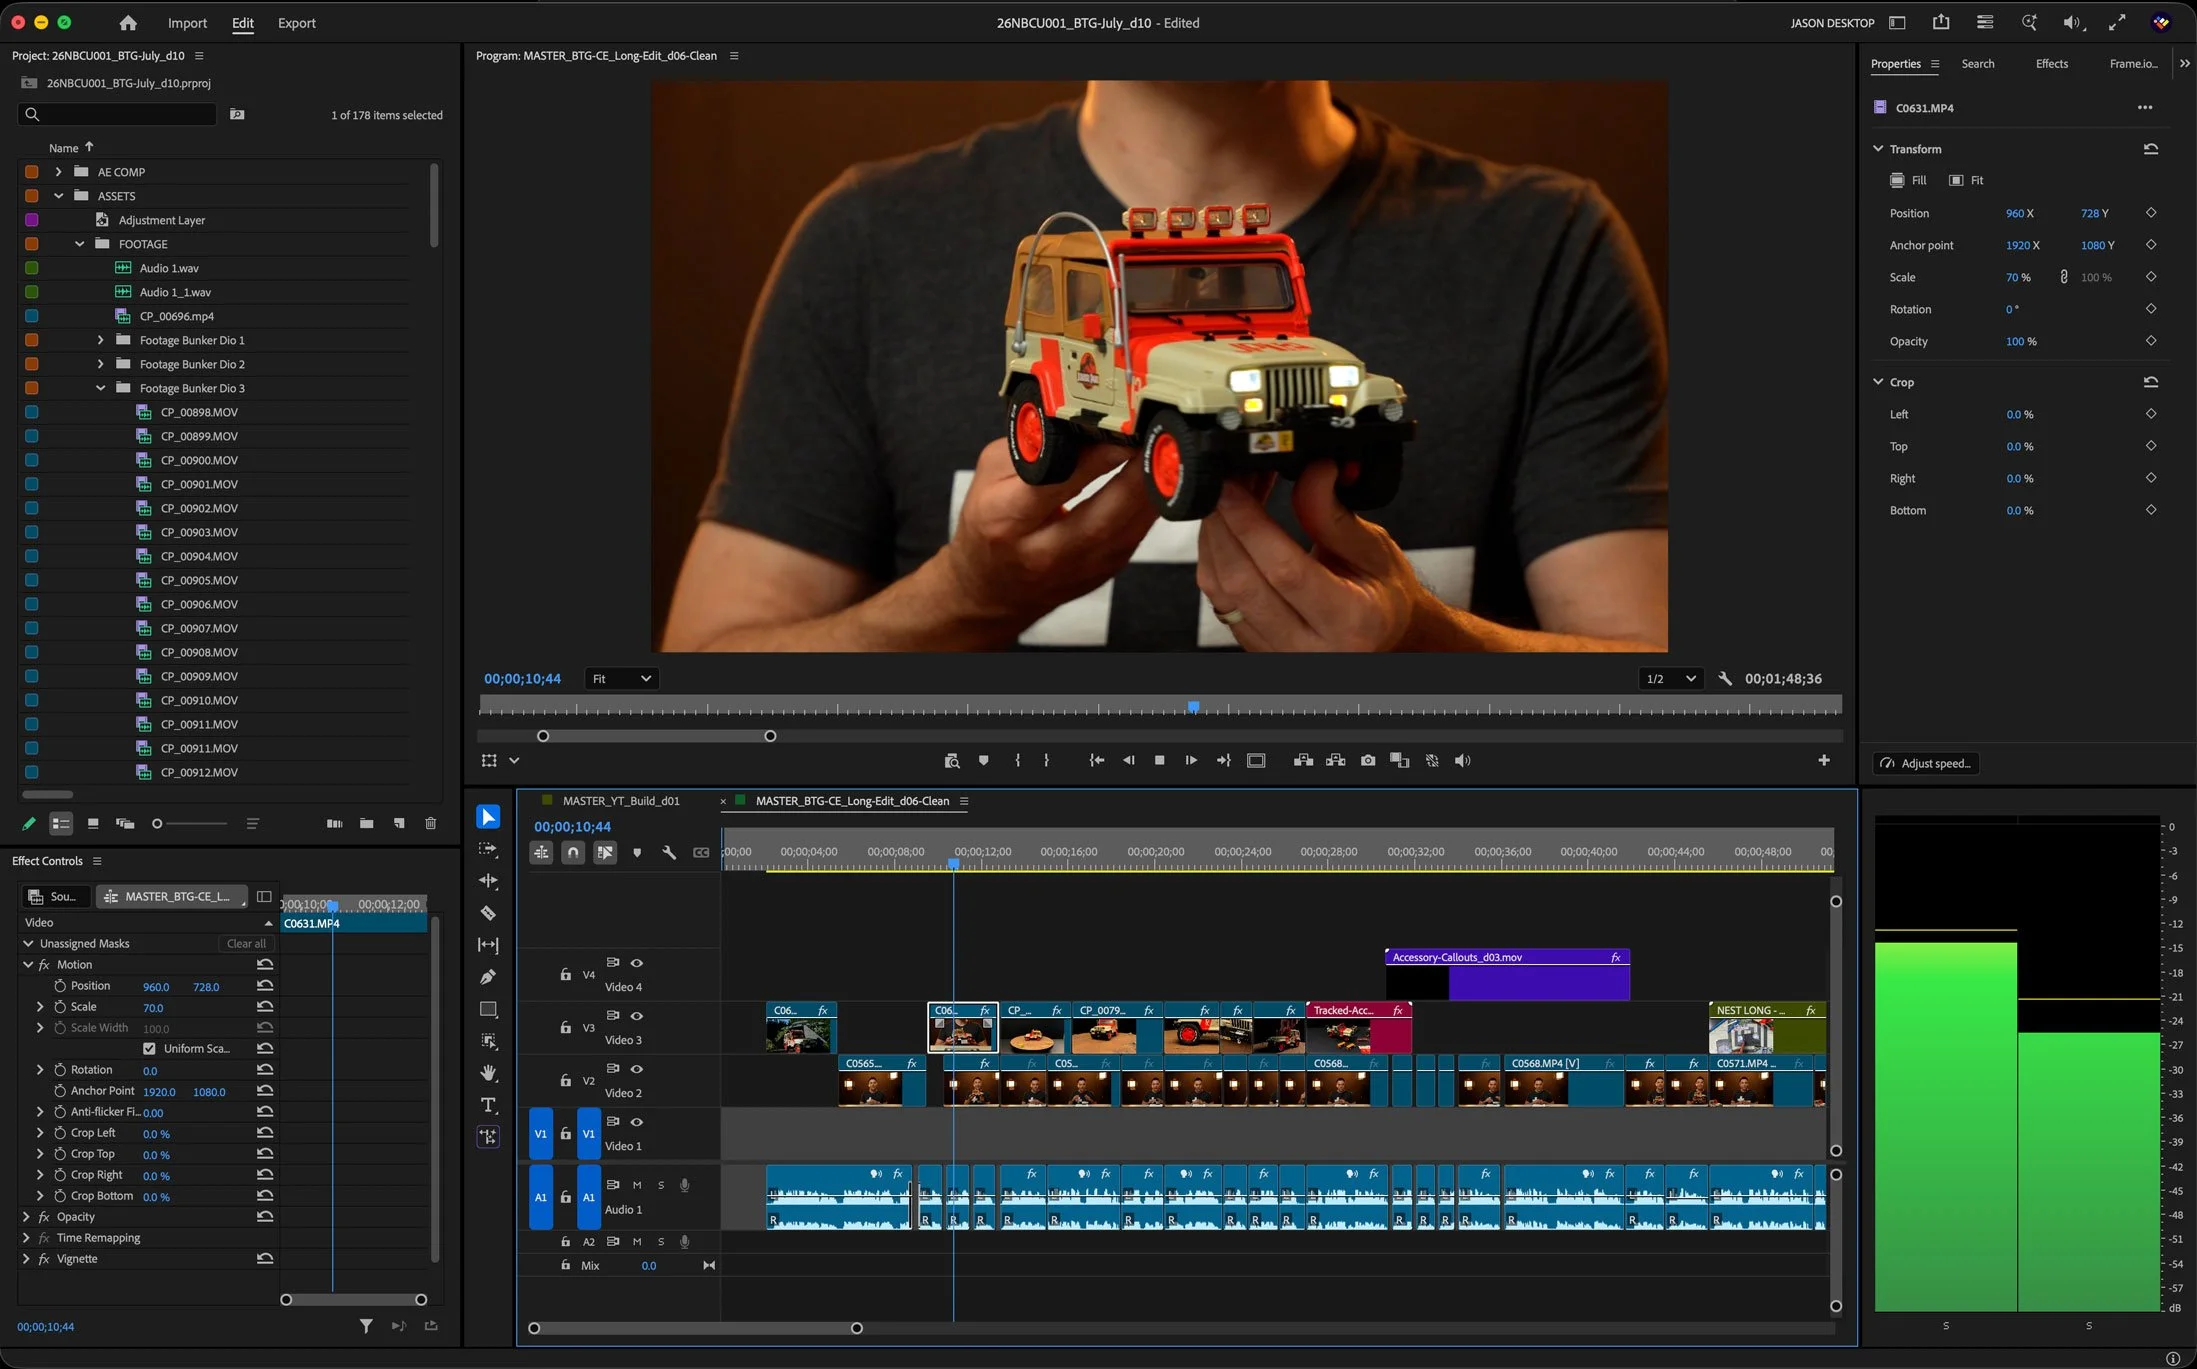Select the Slip tool

click(x=488, y=945)
